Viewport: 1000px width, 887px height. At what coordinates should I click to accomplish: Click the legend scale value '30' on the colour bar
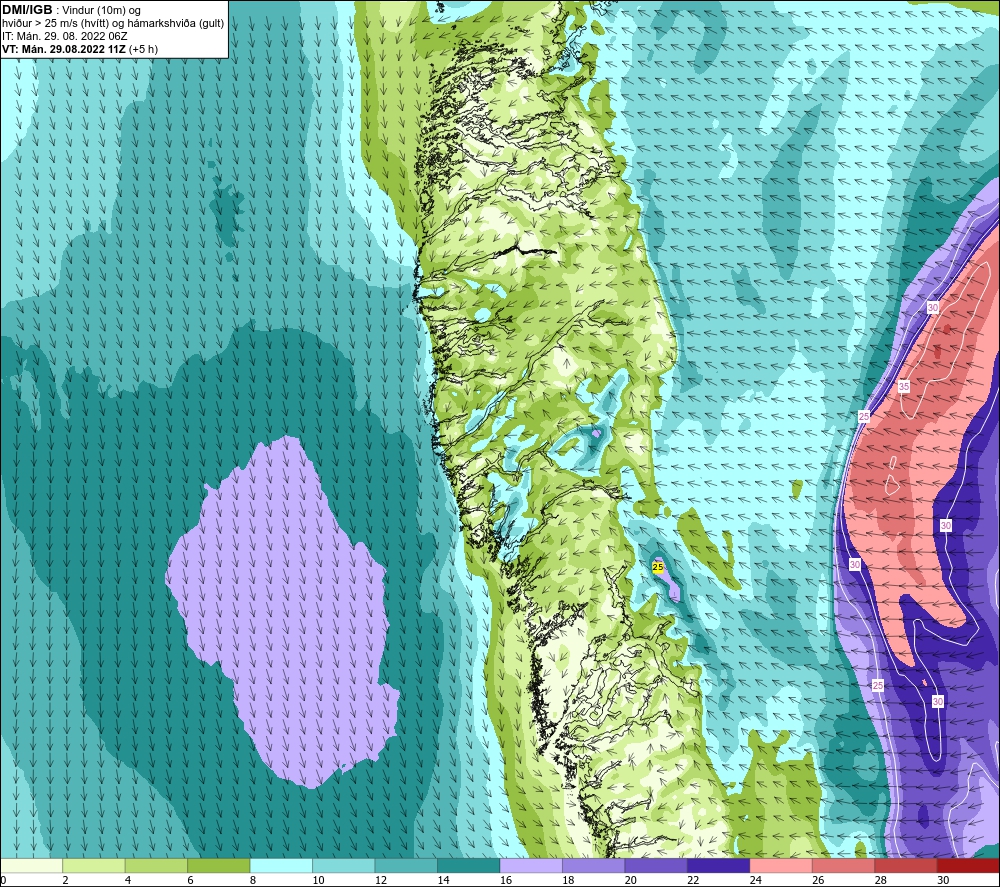(943, 880)
